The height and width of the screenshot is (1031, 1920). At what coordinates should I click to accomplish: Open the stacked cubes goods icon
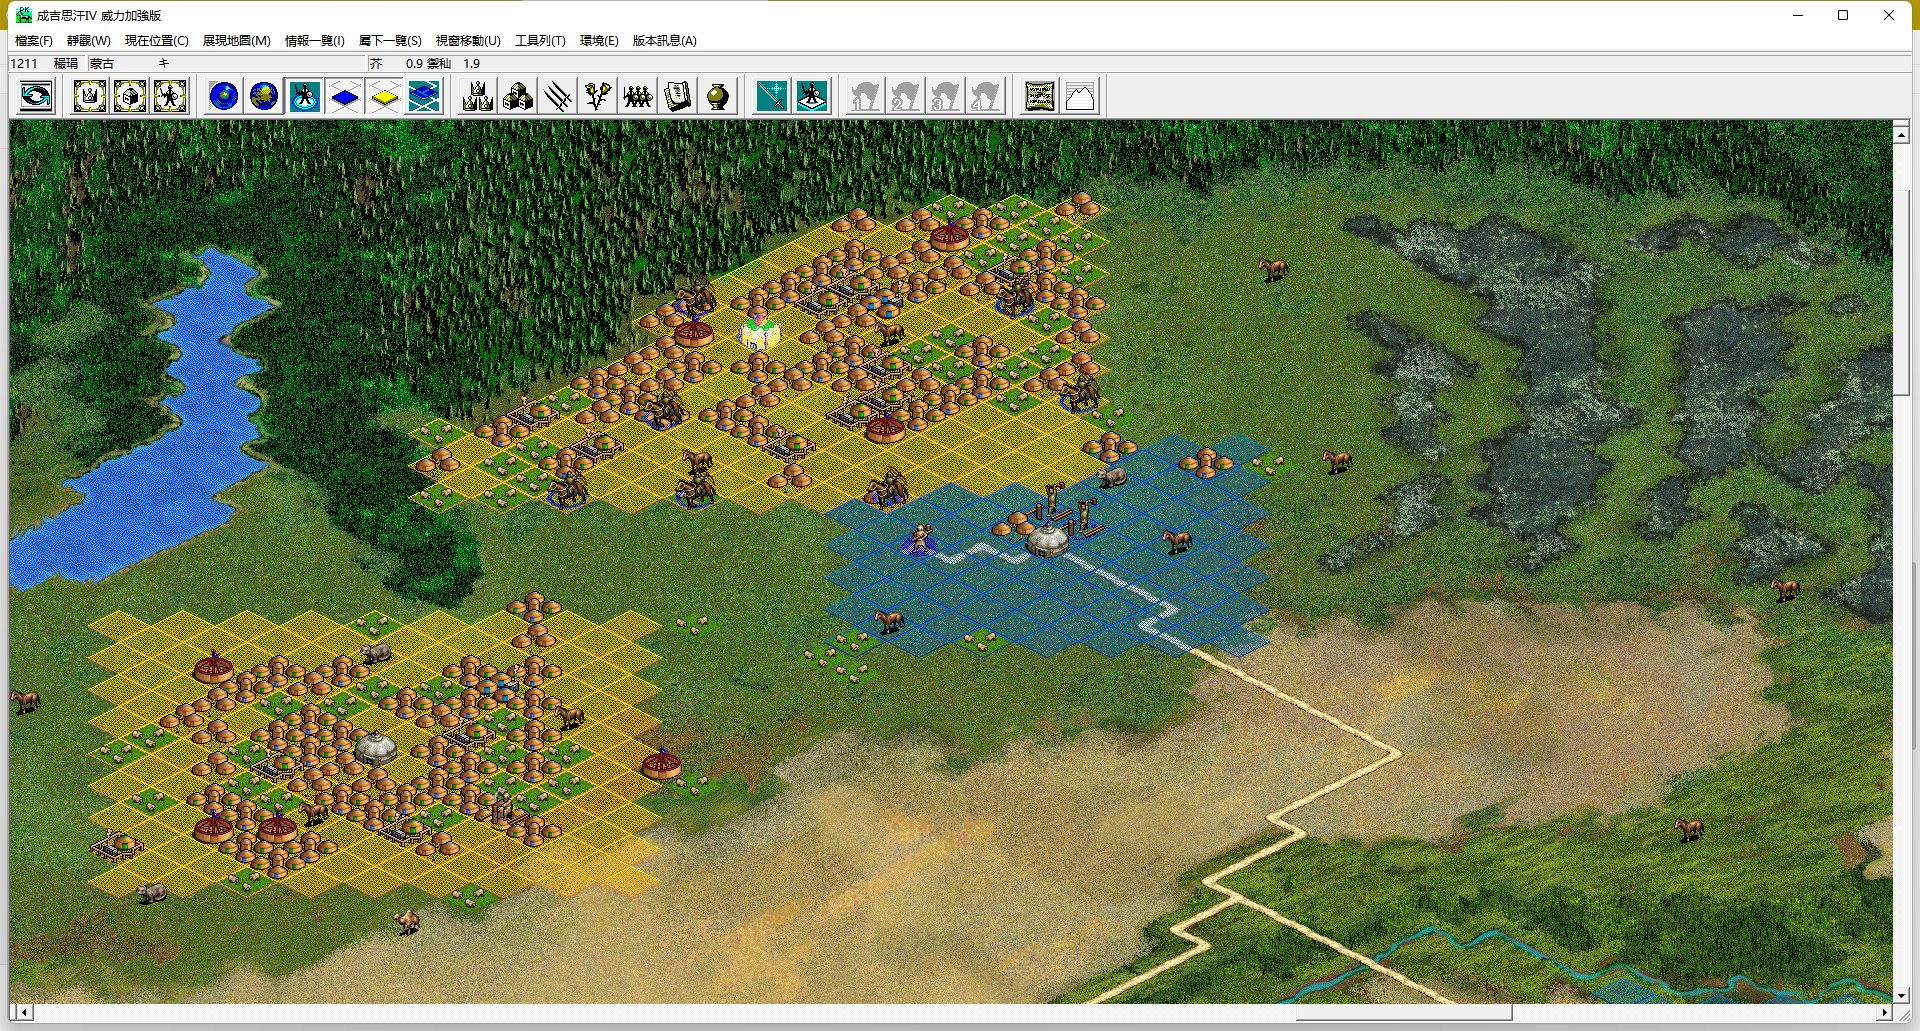tap(518, 97)
